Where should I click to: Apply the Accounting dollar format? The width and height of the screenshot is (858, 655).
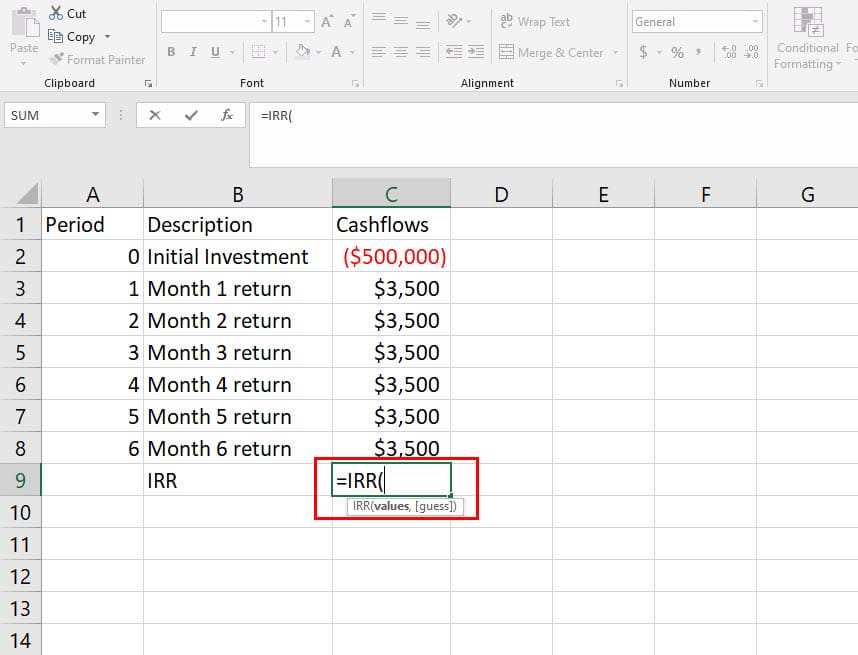click(646, 52)
